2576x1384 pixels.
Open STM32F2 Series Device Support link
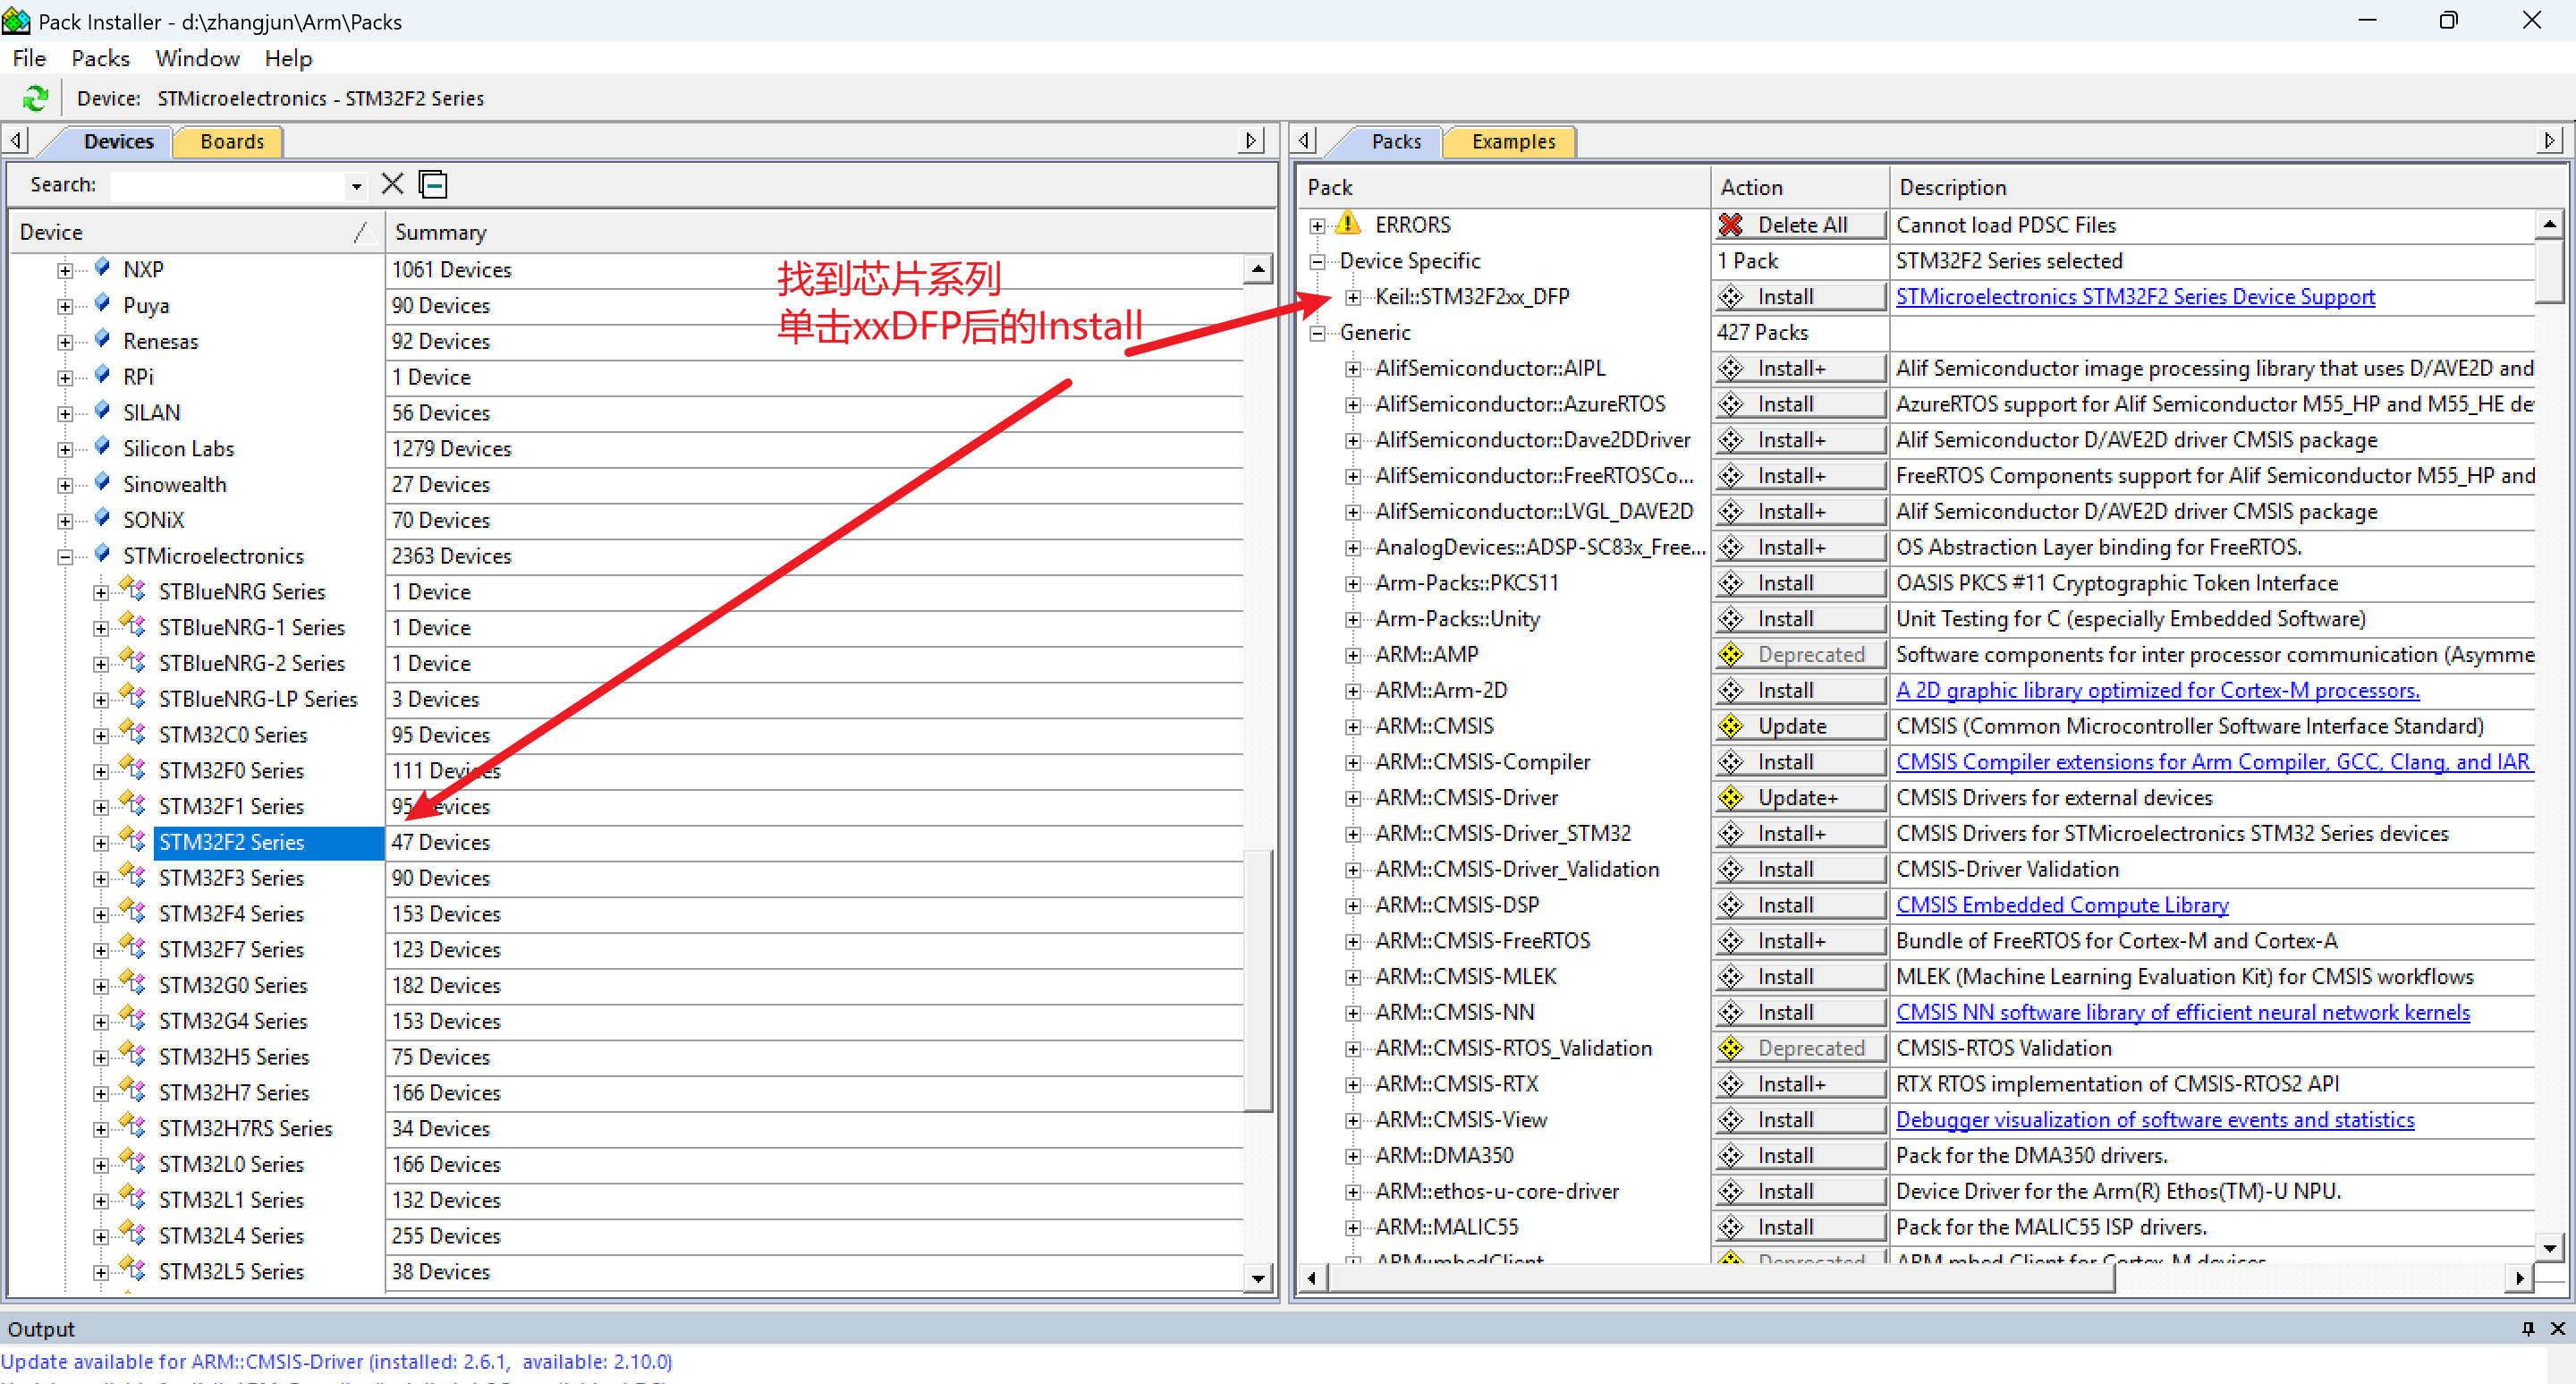pyautogui.click(x=2135, y=296)
